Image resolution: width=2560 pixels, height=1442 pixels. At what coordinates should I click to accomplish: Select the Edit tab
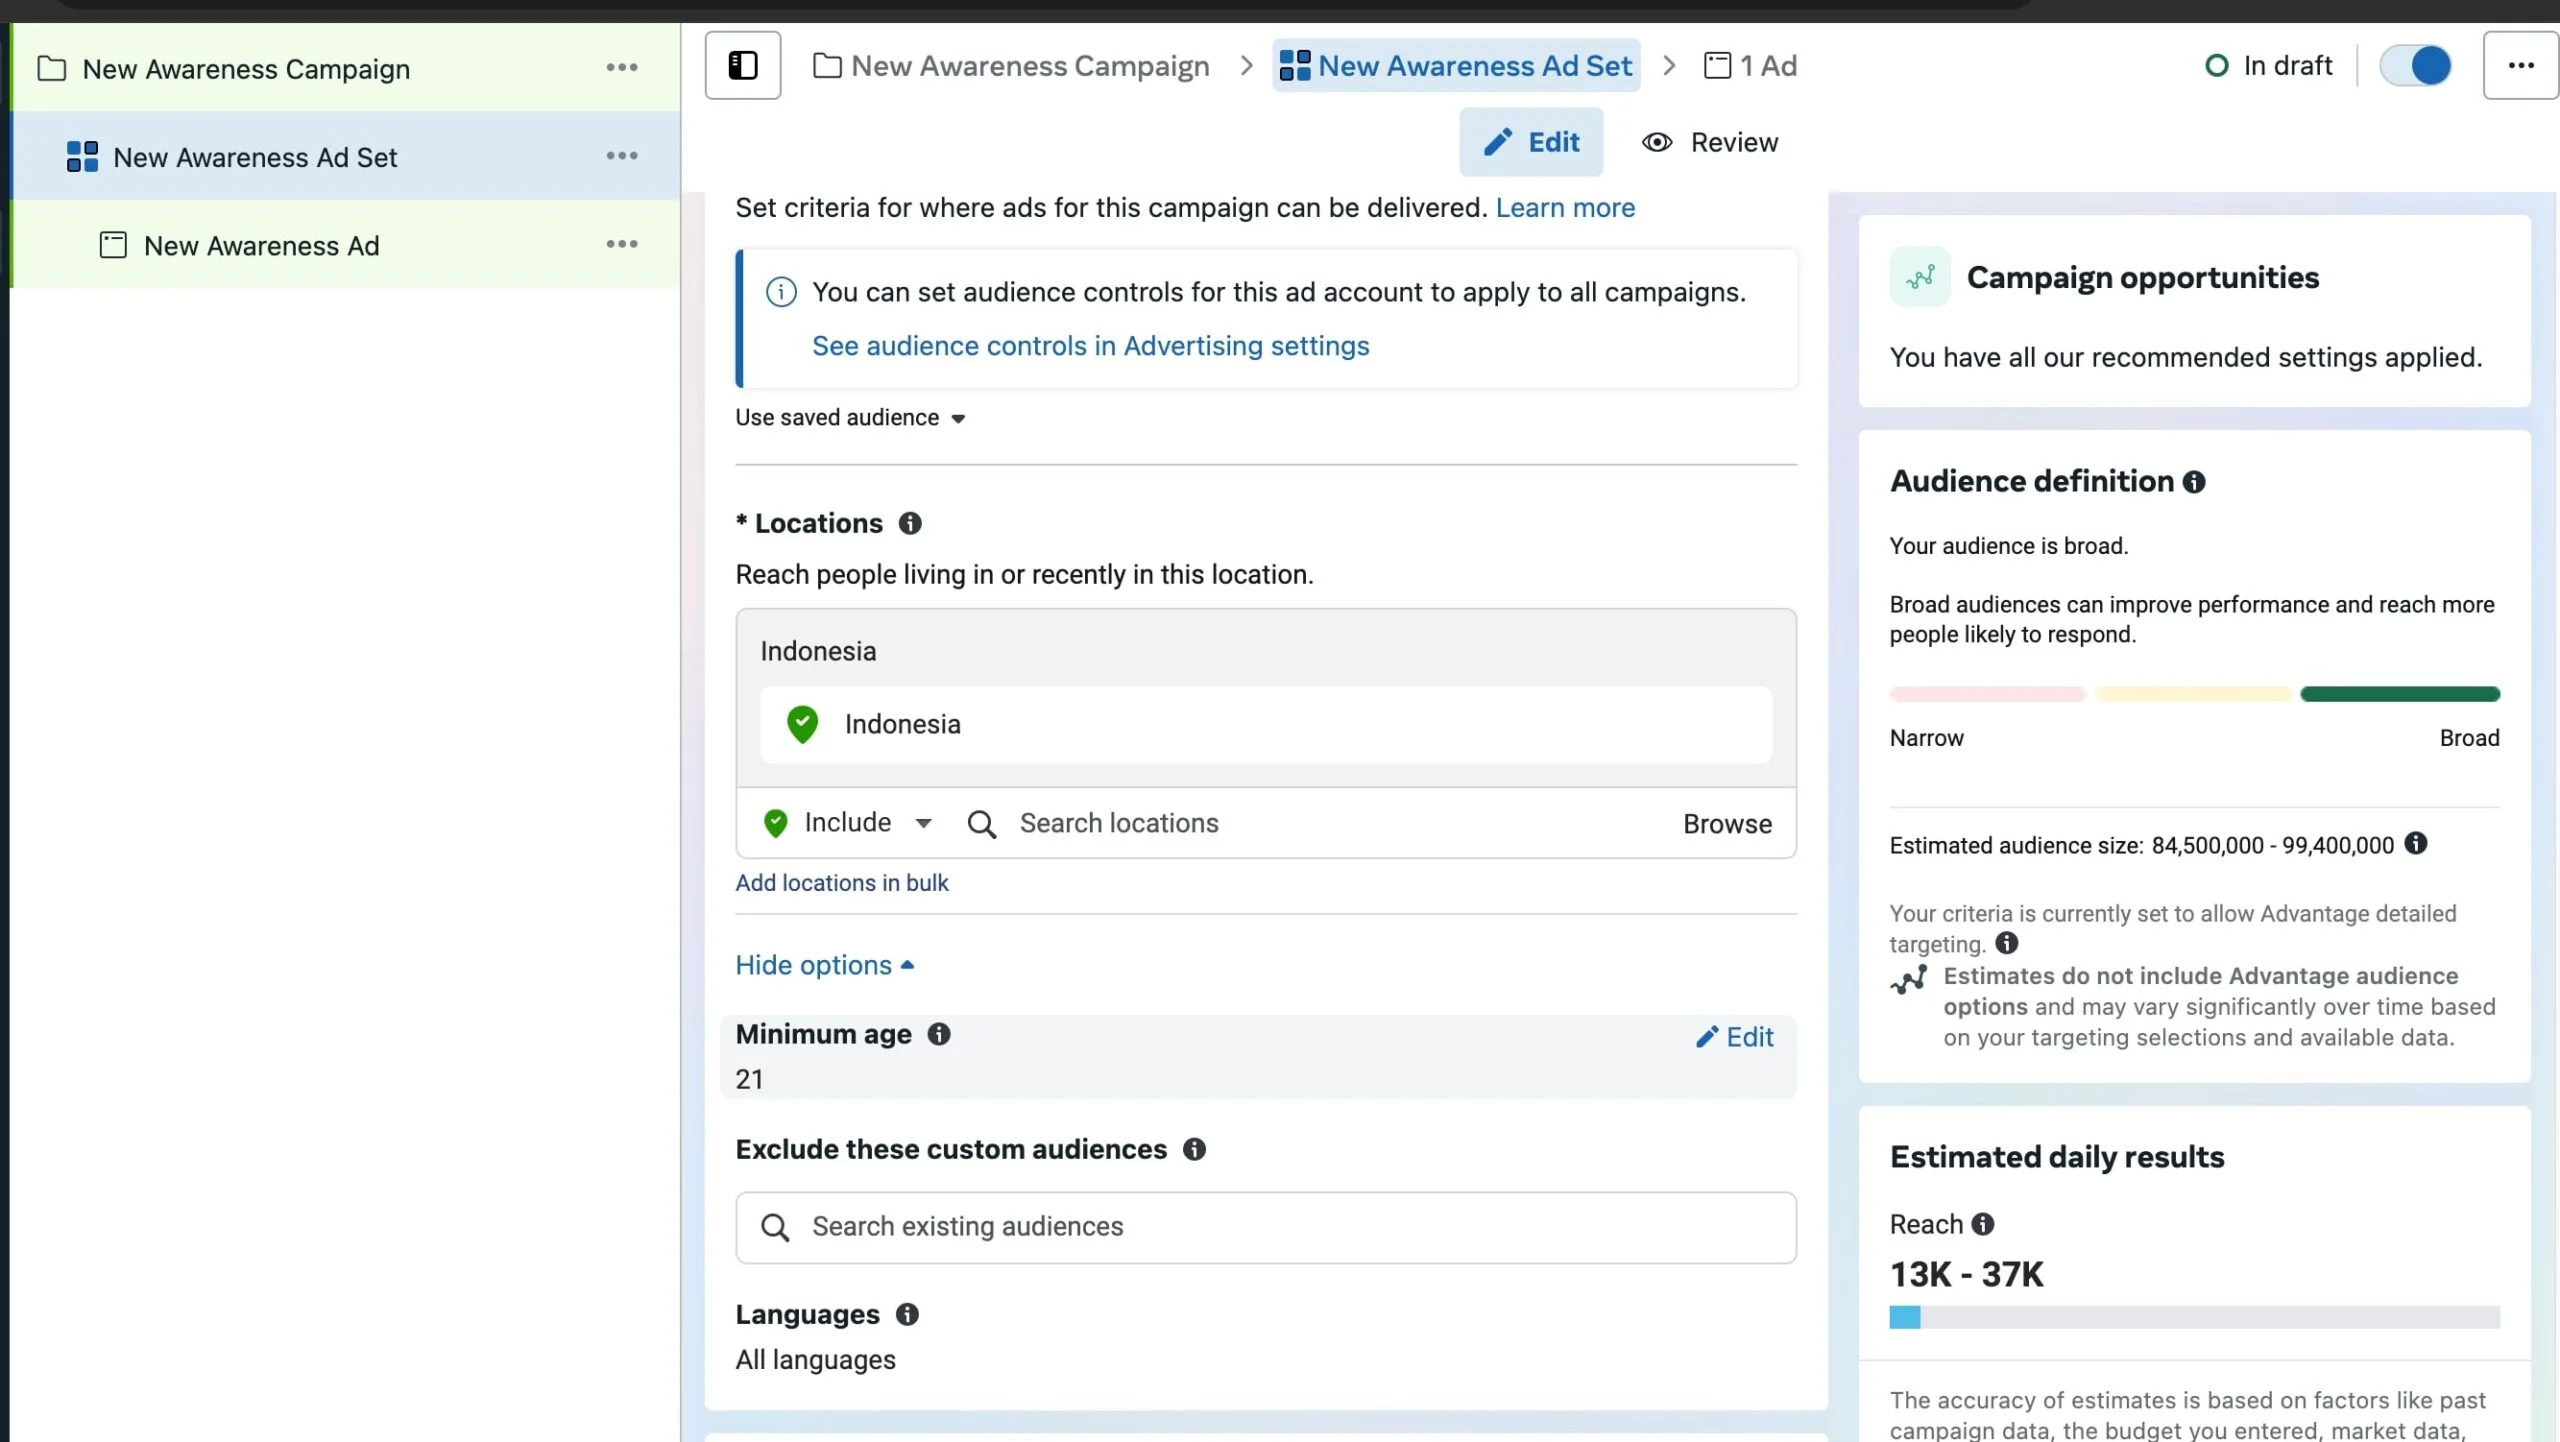coord(1531,142)
